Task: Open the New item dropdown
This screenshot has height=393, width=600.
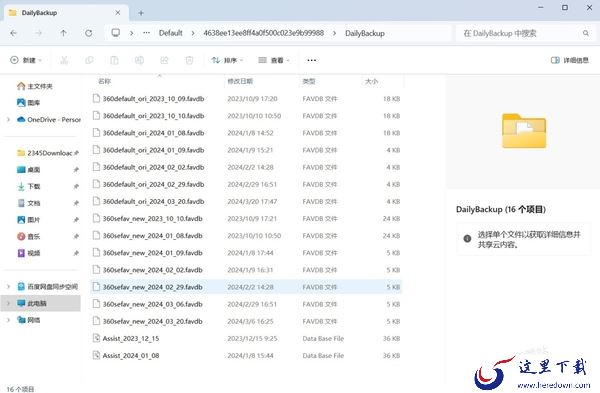Action: pyautogui.click(x=26, y=60)
